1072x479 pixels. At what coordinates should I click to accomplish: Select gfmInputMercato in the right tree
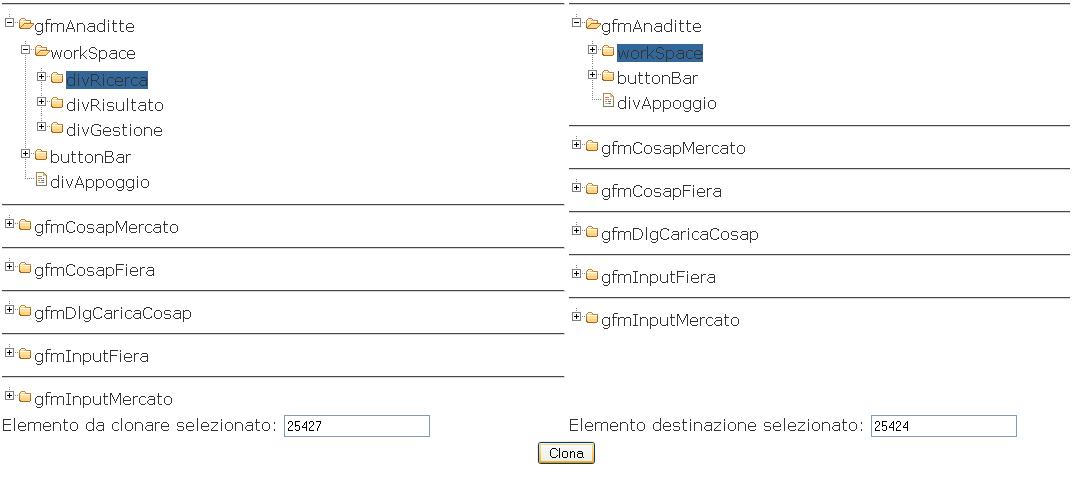click(670, 320)
